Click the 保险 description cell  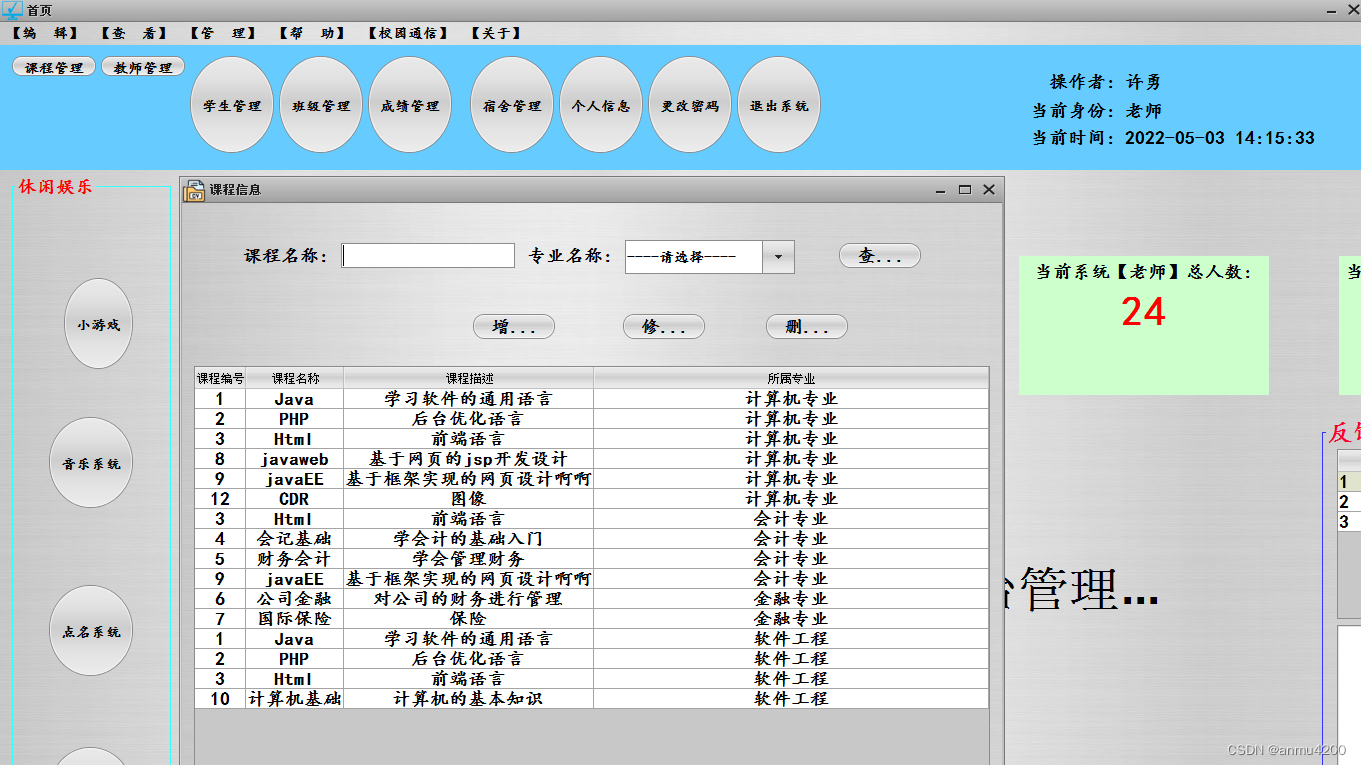(x=468, y=619)
